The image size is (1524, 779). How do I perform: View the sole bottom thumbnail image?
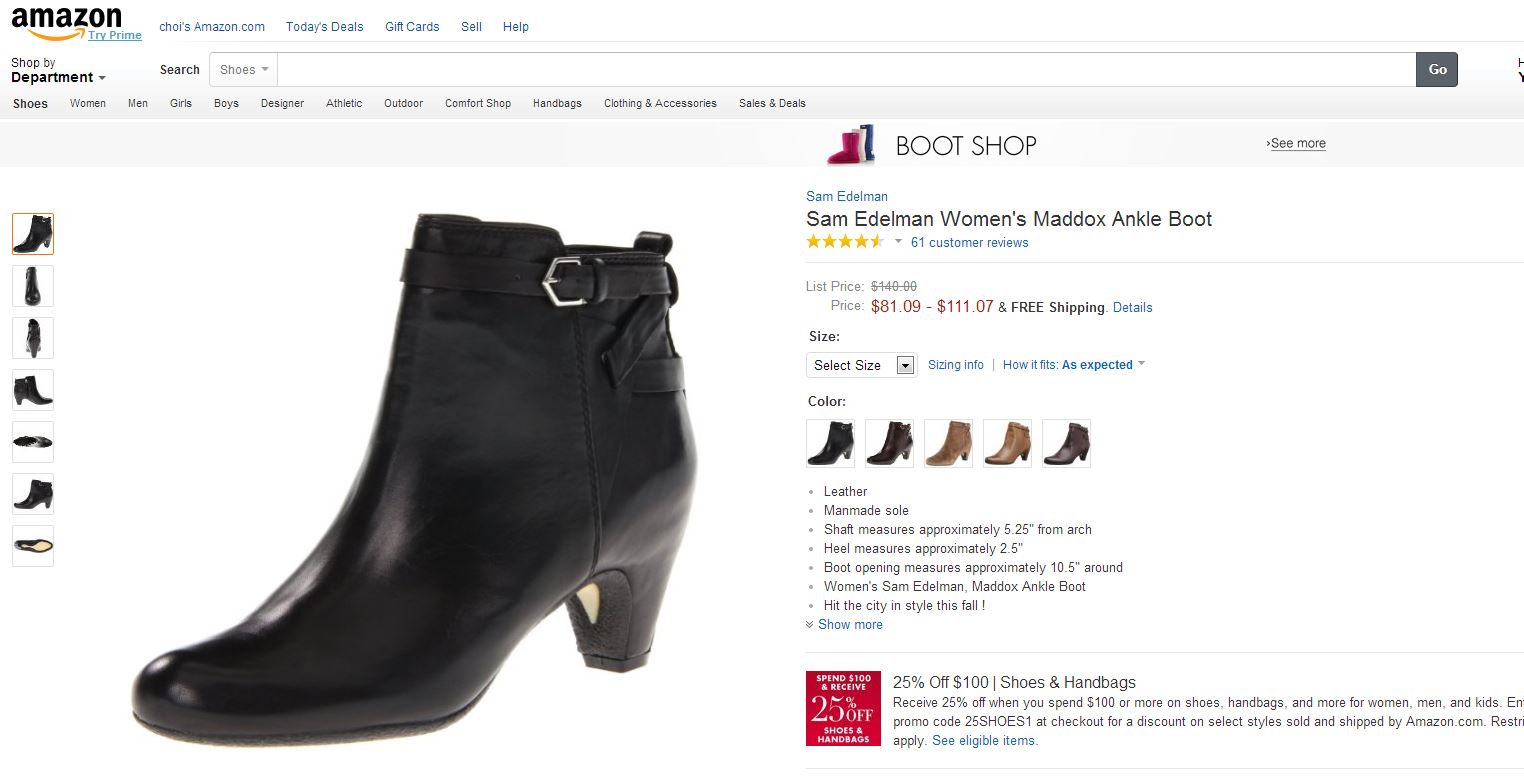pos(33,546)
